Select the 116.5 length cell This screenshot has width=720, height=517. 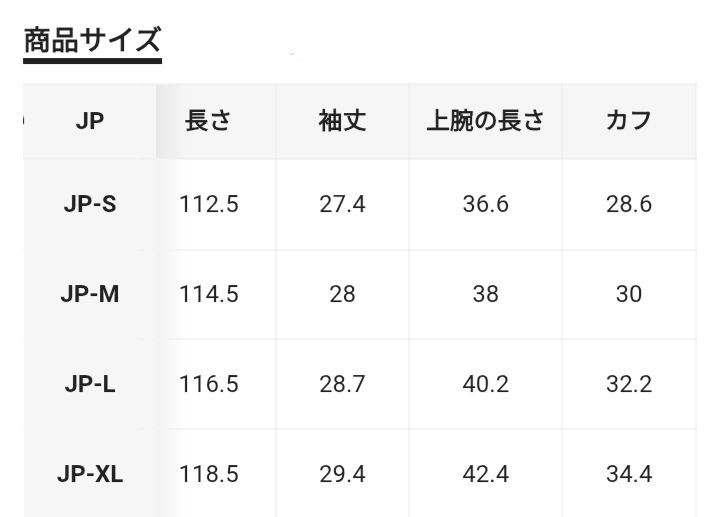point(209,384)
